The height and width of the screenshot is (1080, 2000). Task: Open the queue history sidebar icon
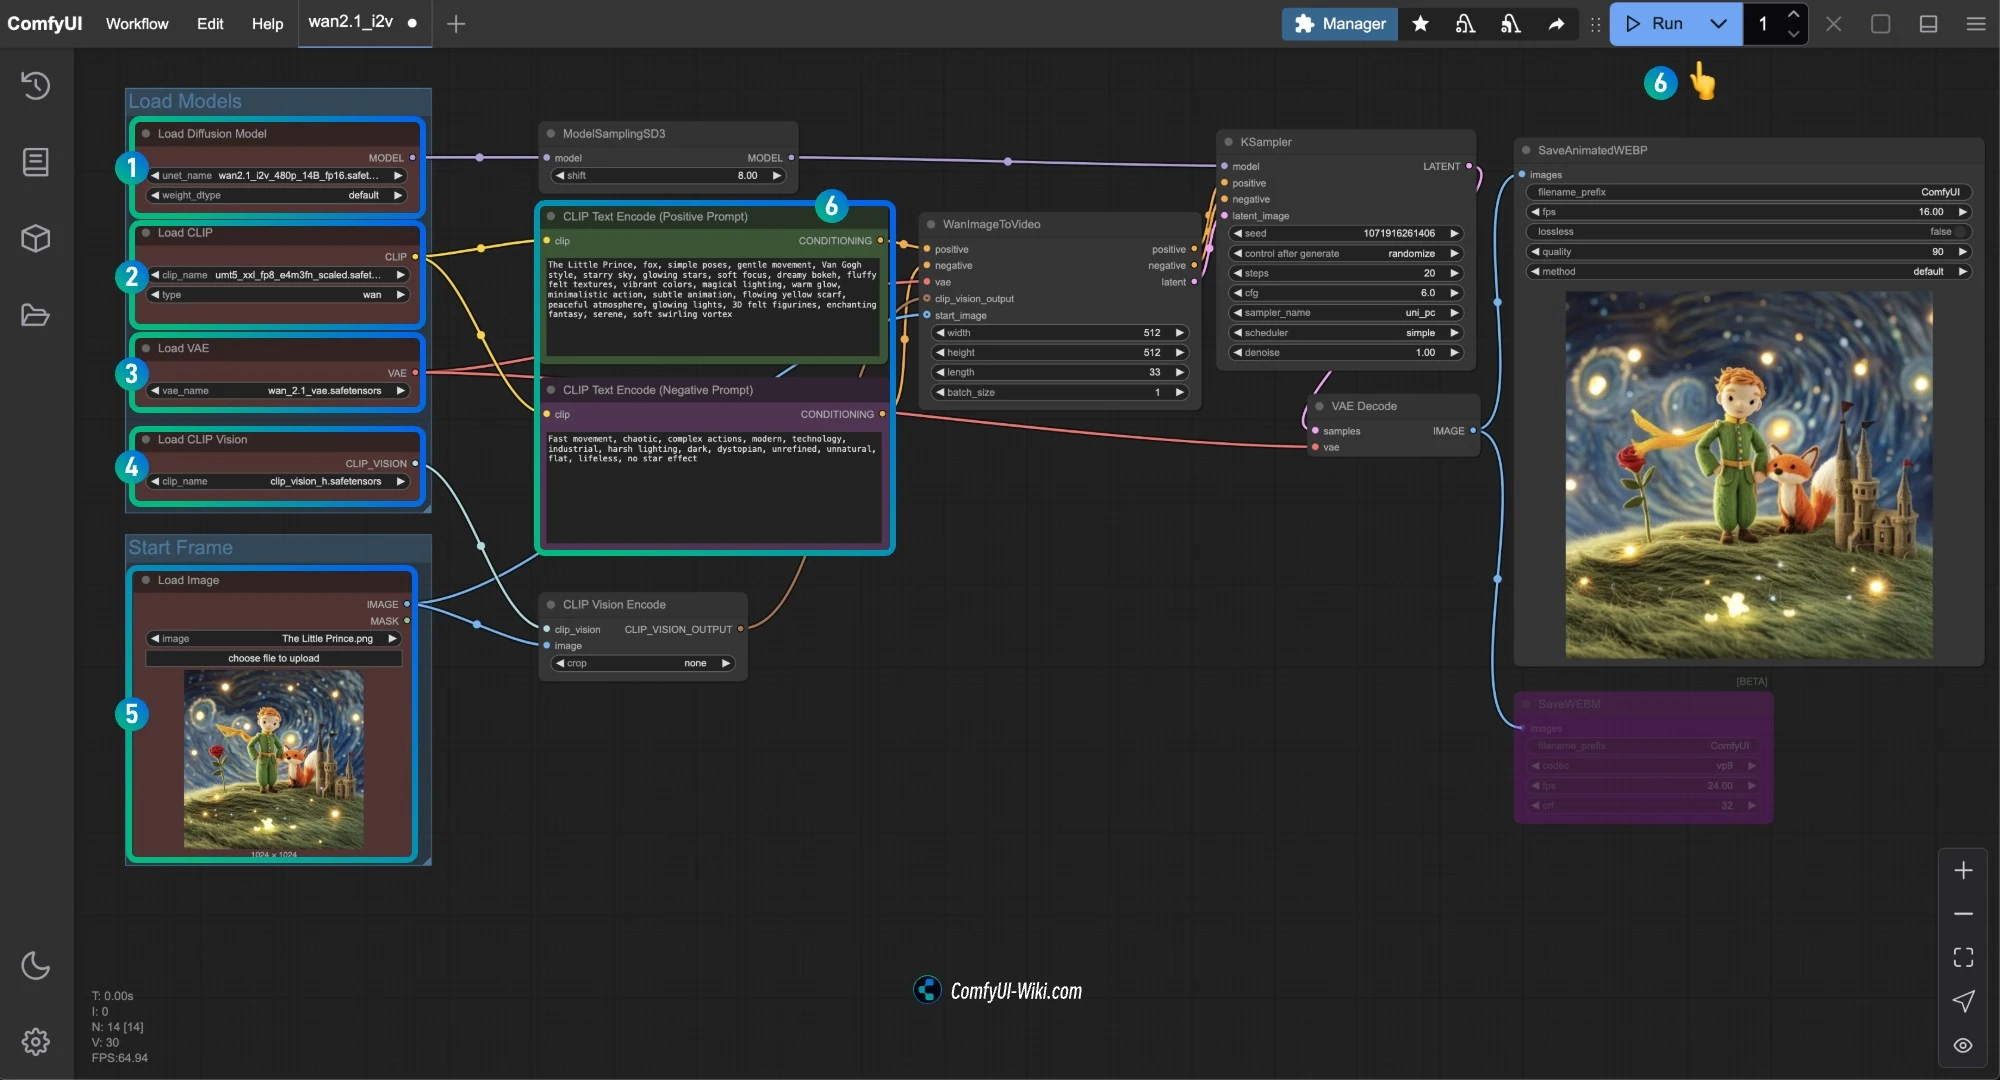point(36,86)
